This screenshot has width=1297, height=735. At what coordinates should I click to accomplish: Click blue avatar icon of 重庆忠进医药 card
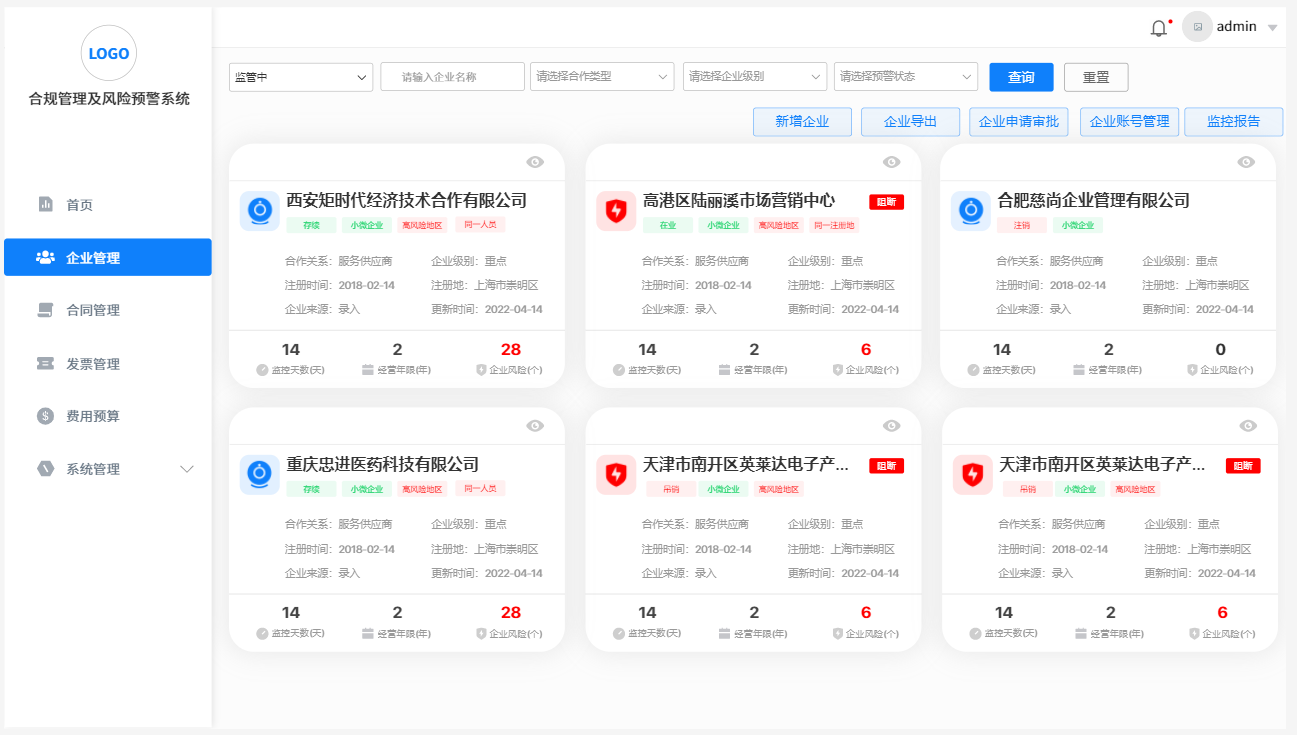point(260,475)
